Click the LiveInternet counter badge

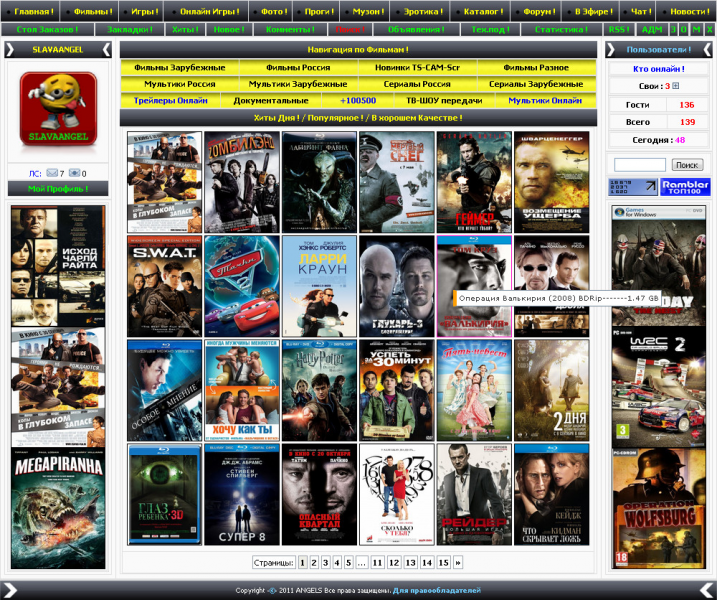(x=633, y=187)
